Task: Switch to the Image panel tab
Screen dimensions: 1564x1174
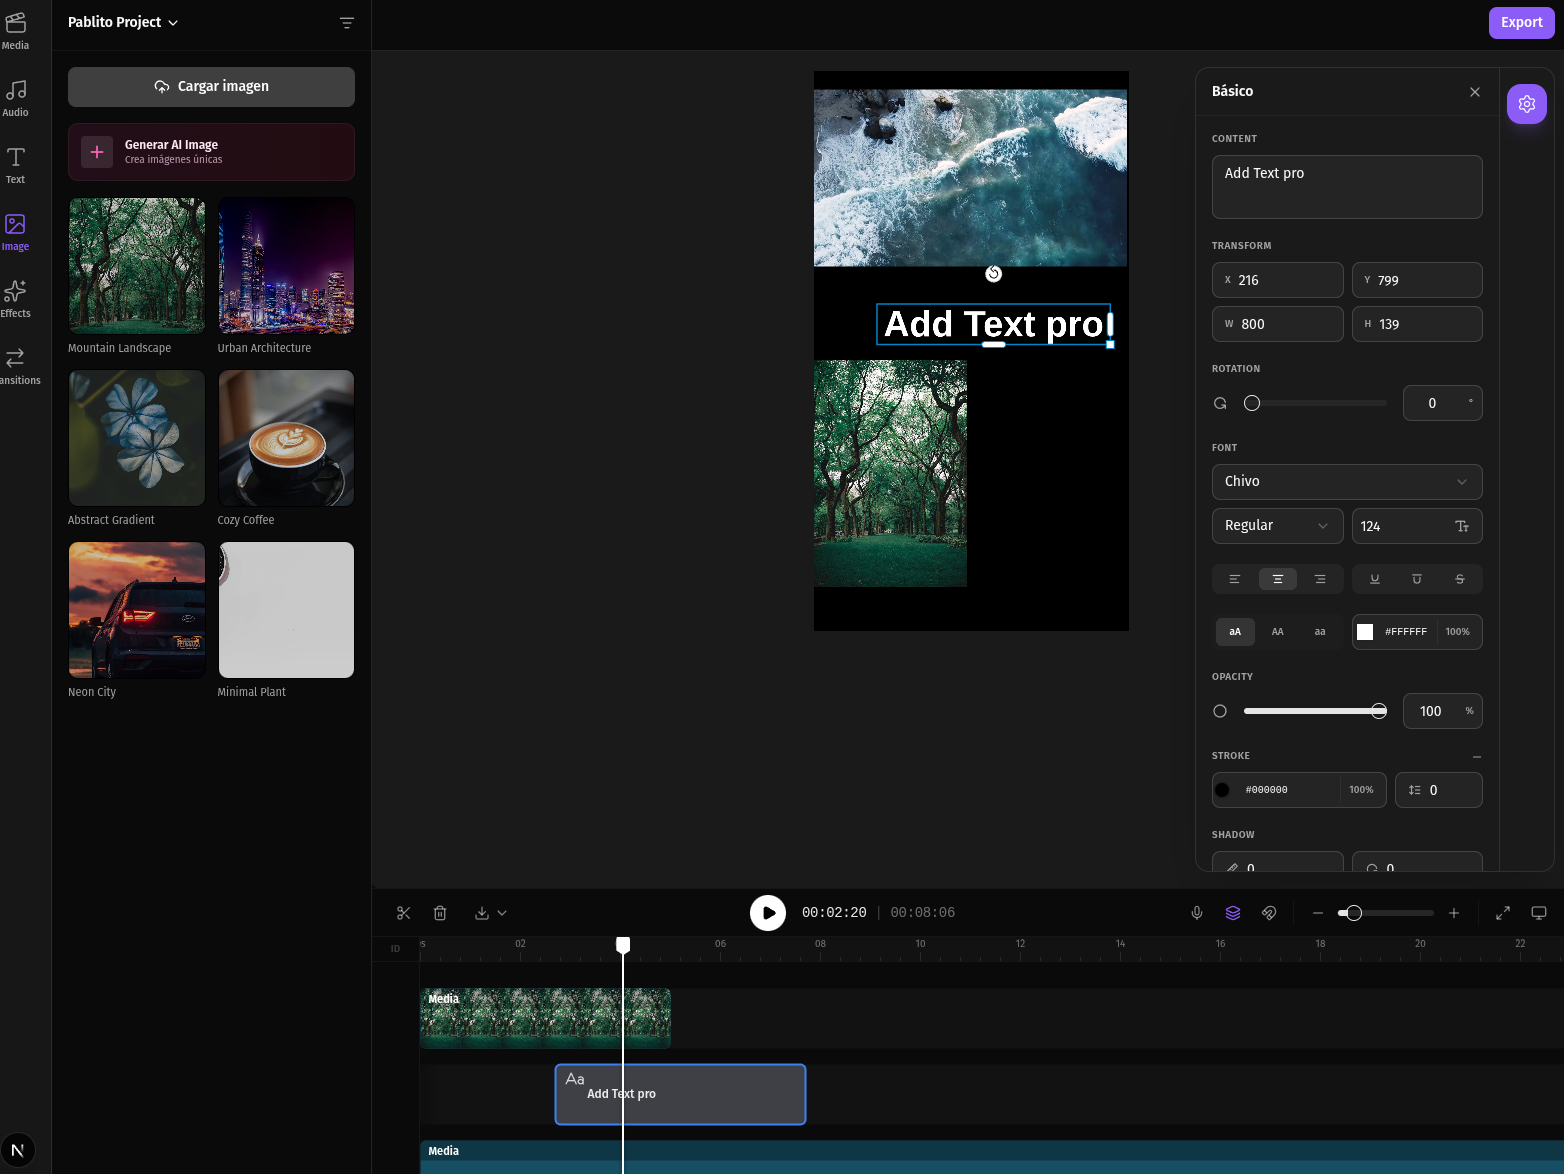Action: pos(15,231)
